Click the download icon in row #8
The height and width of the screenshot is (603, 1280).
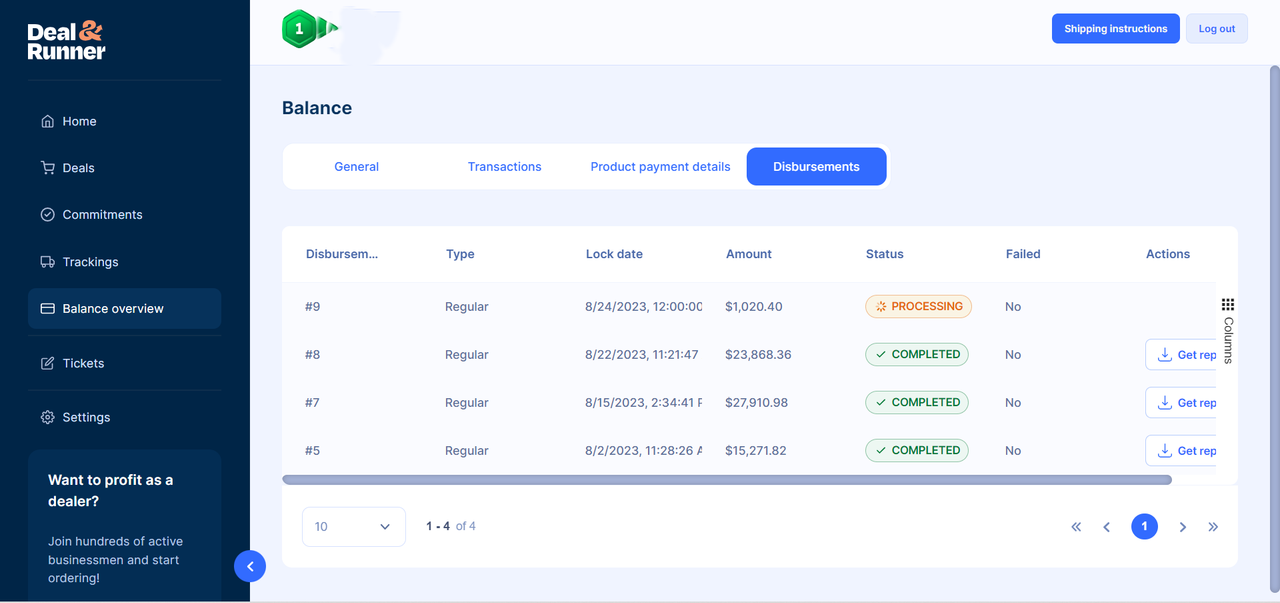click(1164, 354)
